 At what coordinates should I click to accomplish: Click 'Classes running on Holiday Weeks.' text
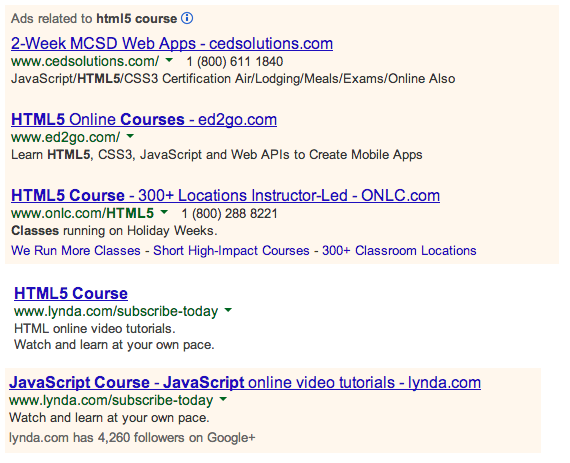coord(114,231)
